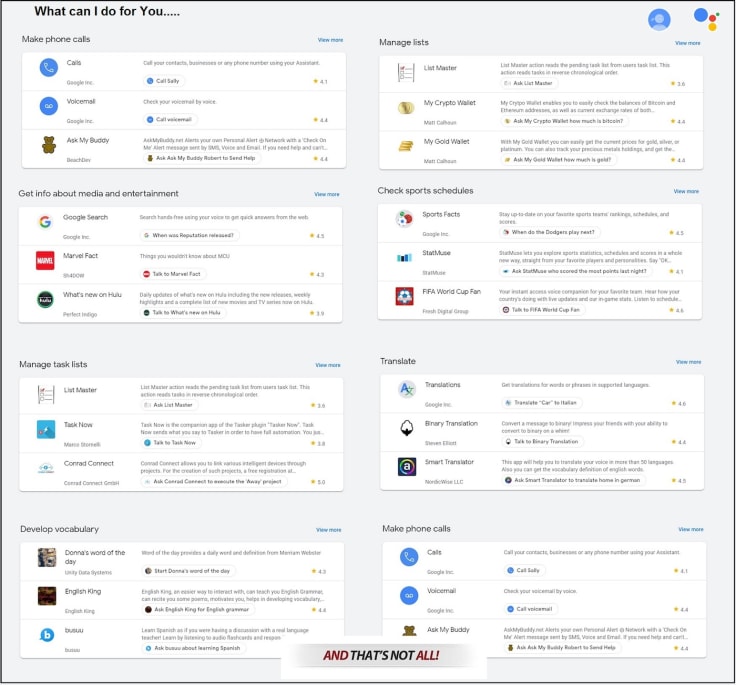736x685 pixels.
Task: Click the 'Task Now' title
Action: [78, 425]
